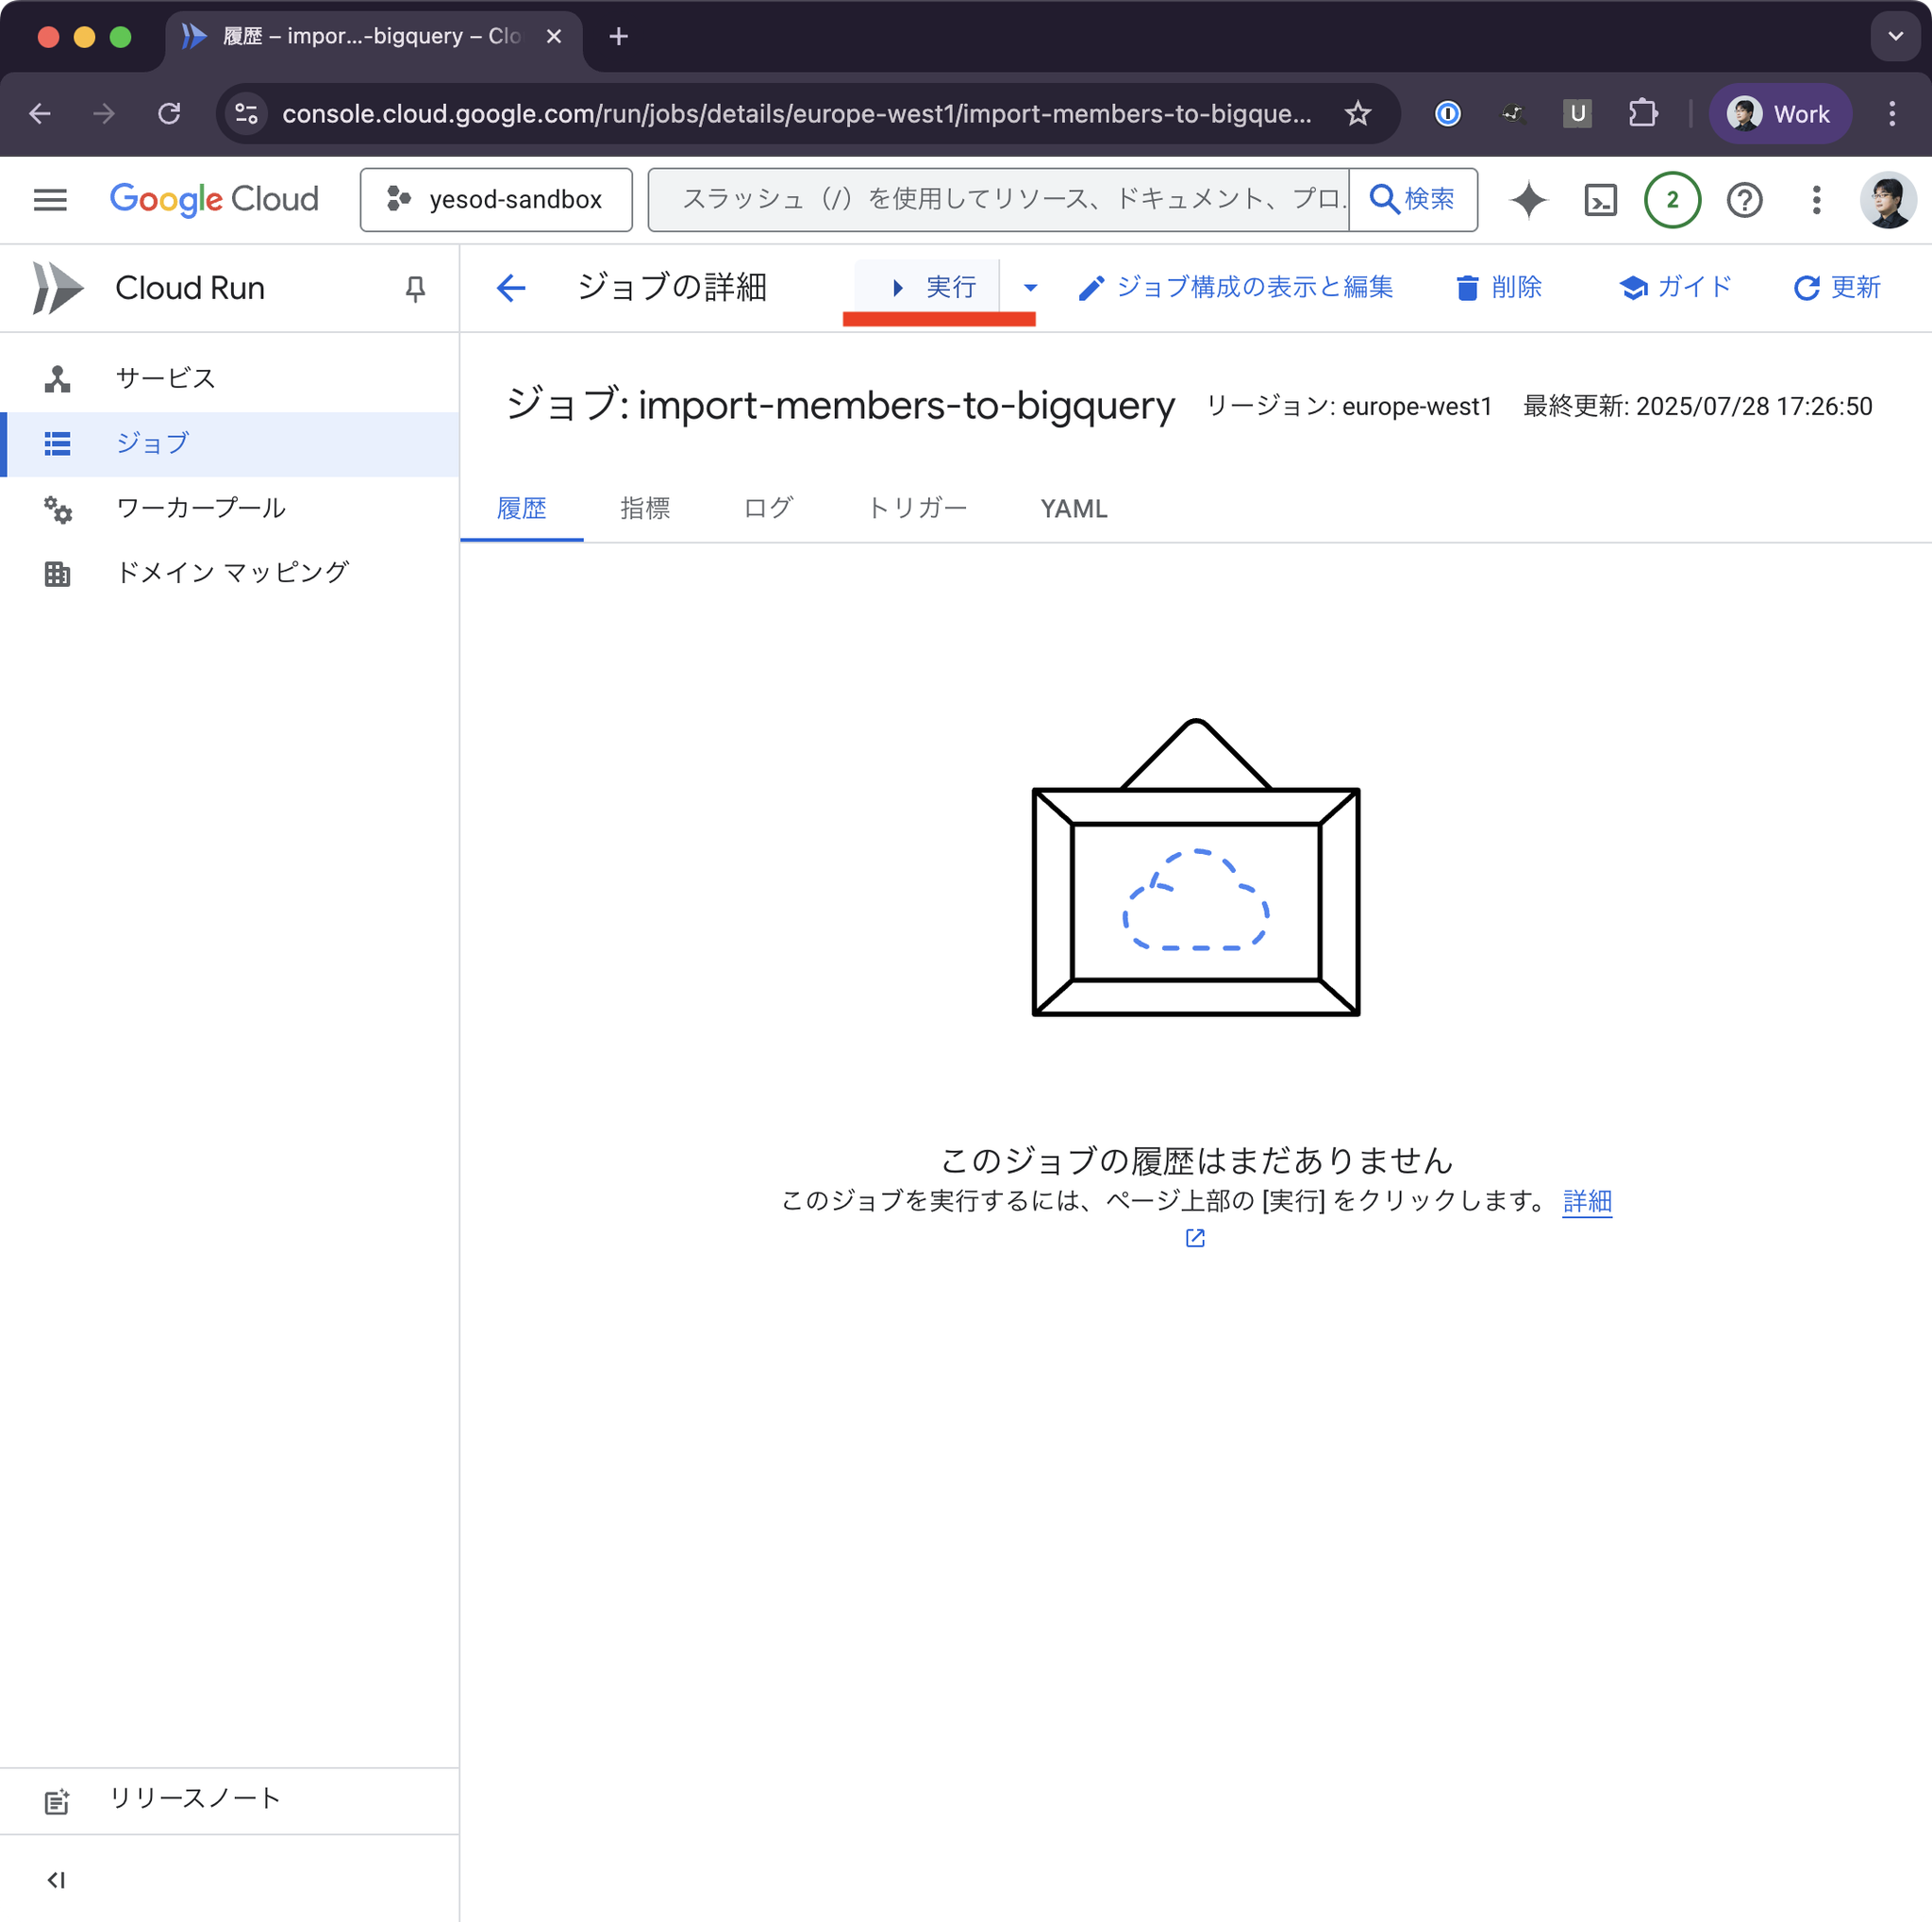Collapse the sidebar with the bottom arrow icon

coord(56,1880)
